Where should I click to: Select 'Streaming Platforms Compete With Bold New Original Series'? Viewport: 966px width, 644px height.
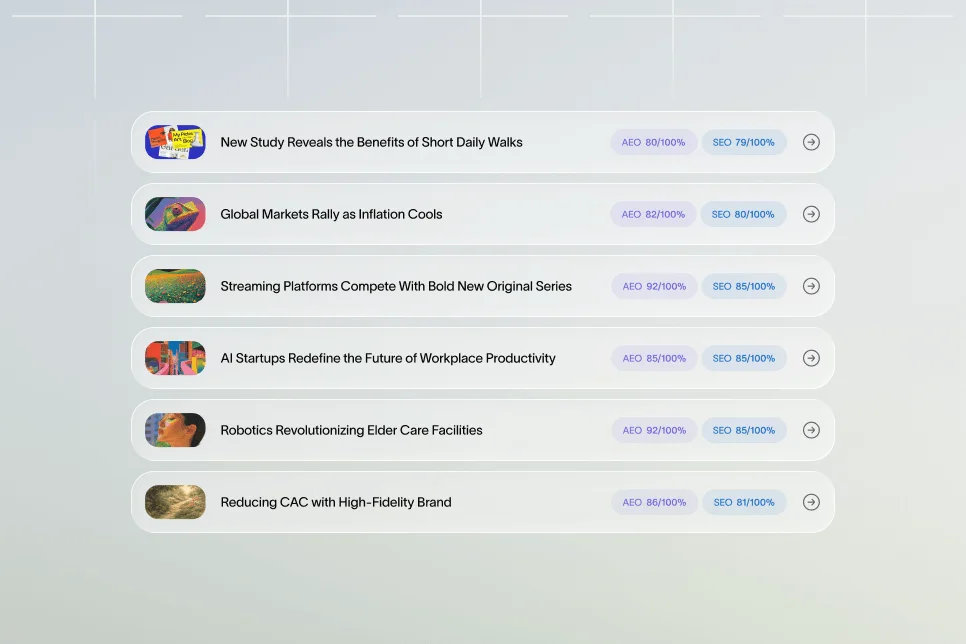[x=396, y=286]
